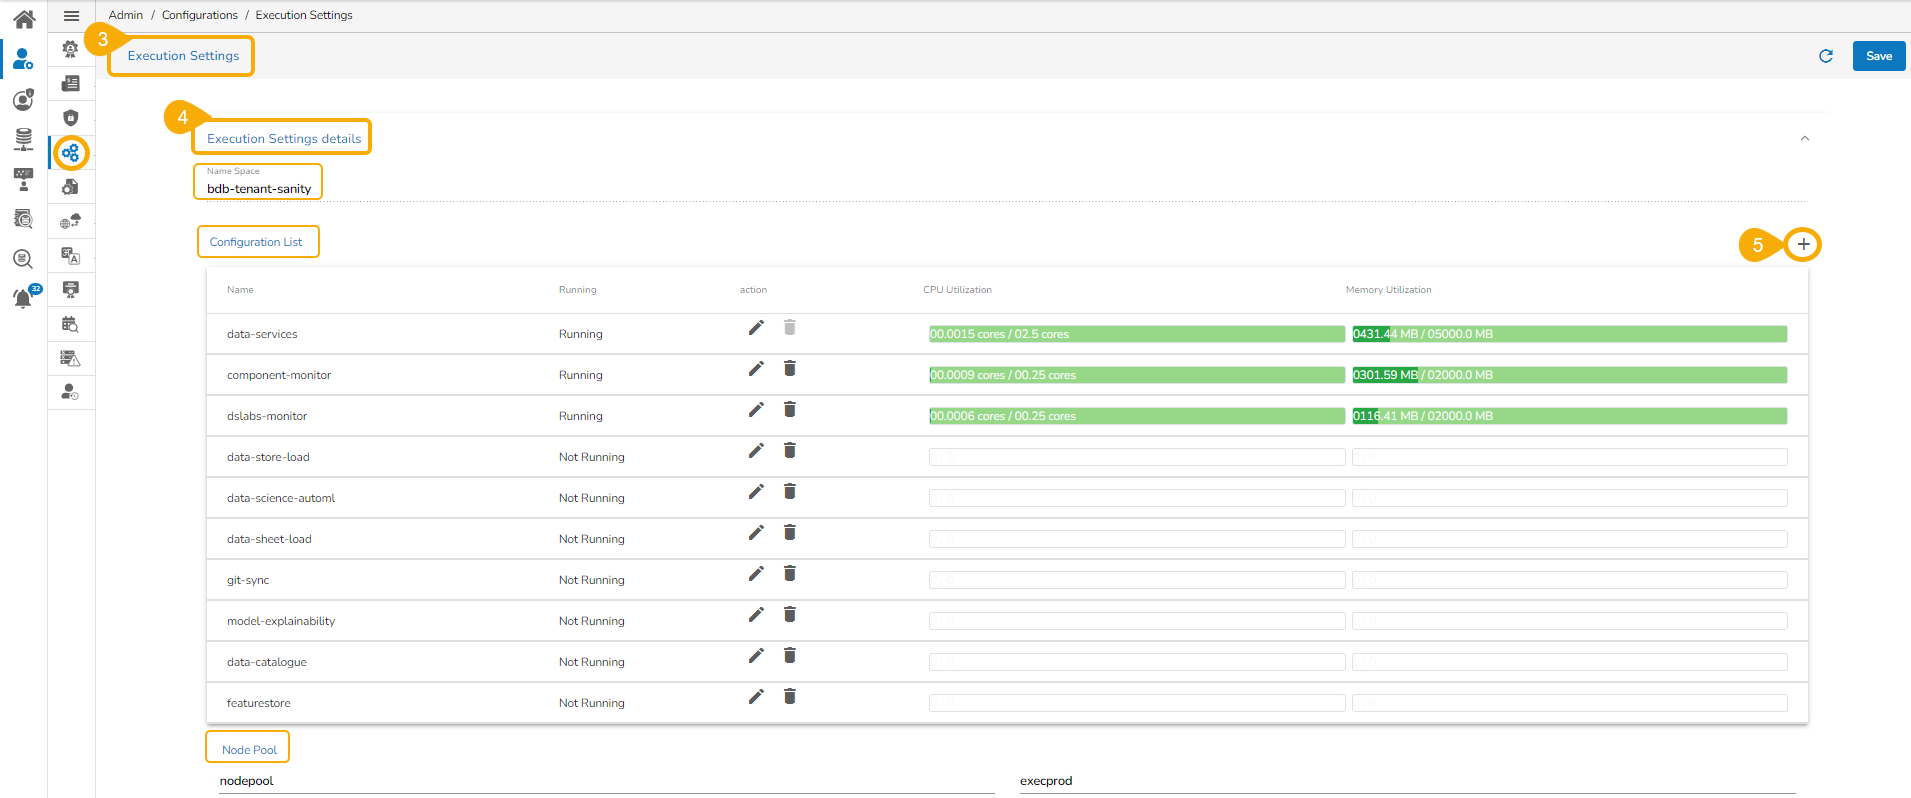The width and height of the screenshot is (1911, 798).
Task: Open Configurations in the breadcrumb
Action: coord(200,15)
